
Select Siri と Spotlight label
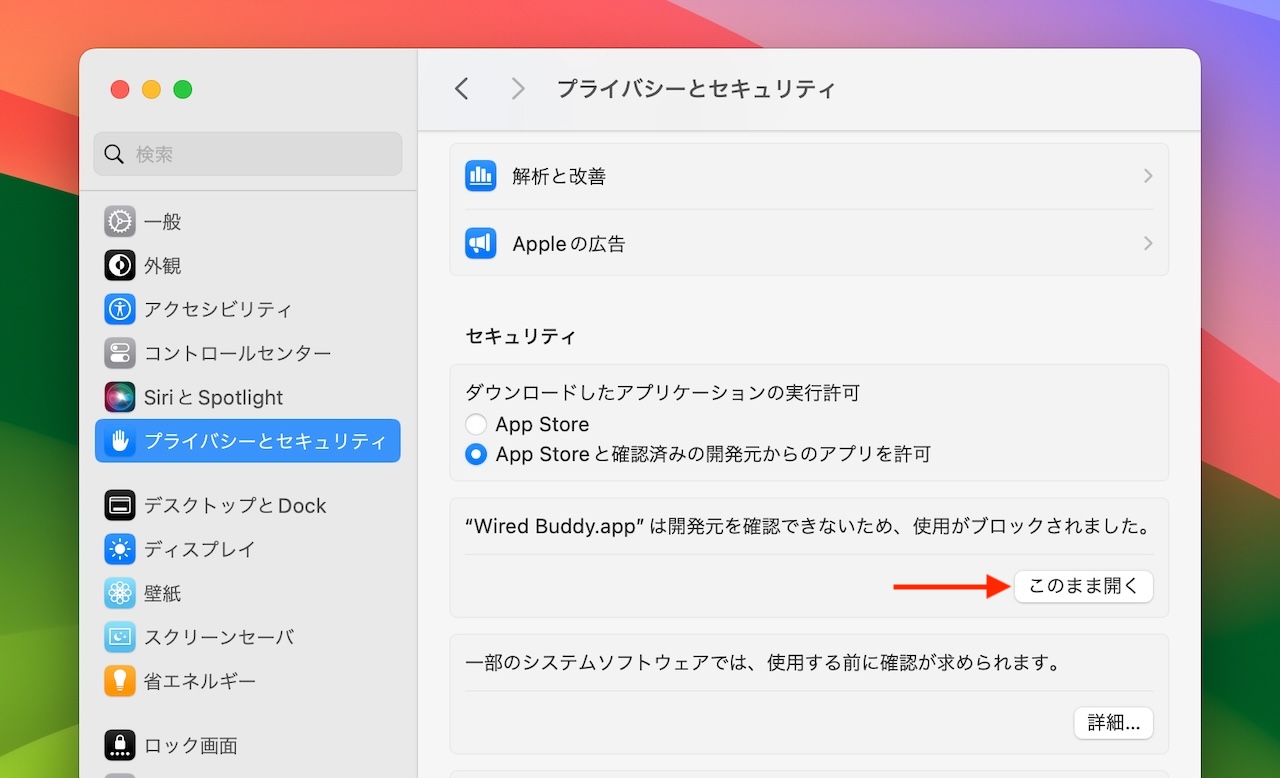[214, 398]
